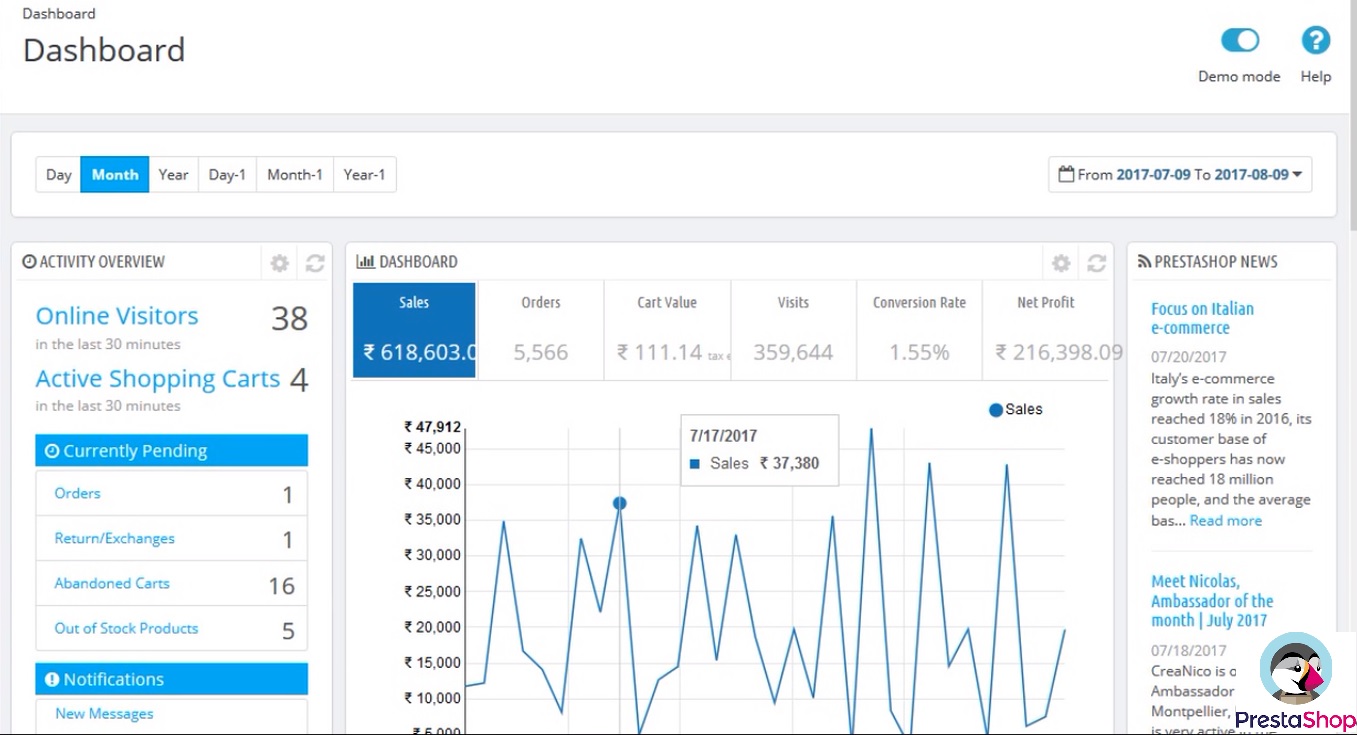Expand the Notifications section header
Screen dimensions: 1357x735
pyautogui.click(x=171, y=679)
